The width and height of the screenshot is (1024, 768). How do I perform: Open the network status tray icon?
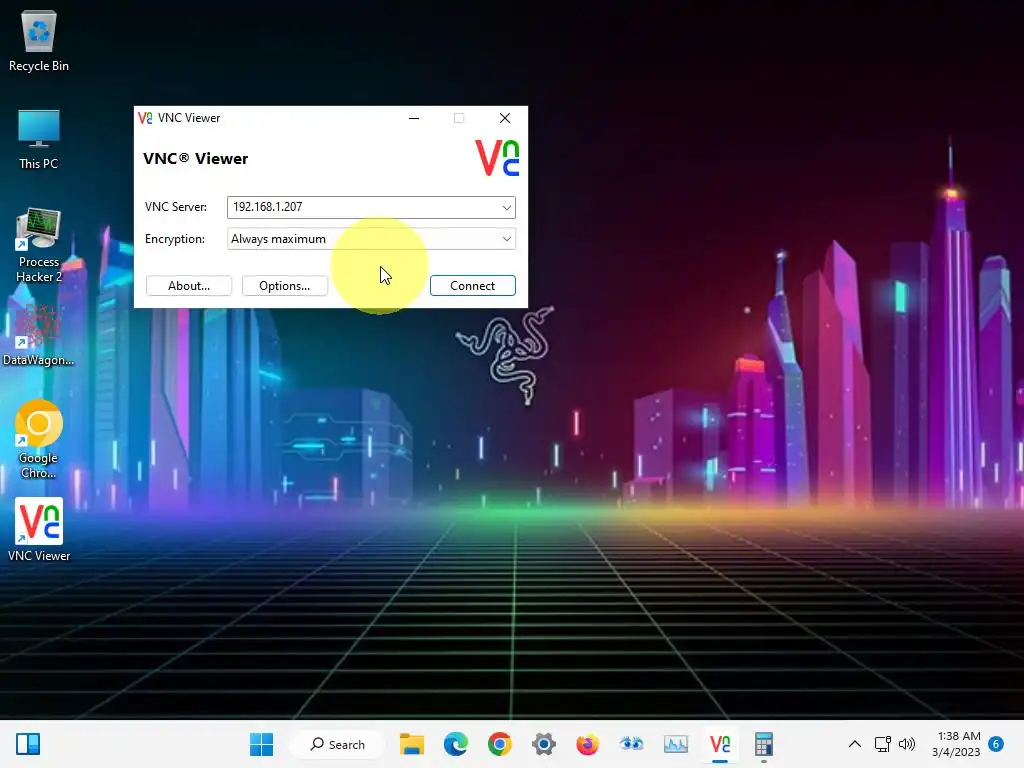(x=882, y=744)
